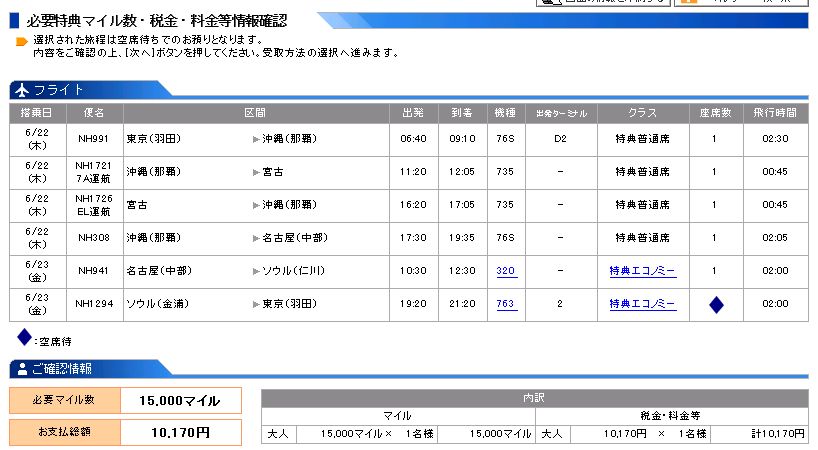Select flight number NH1294
This screenshot has height=450, width=818.
point(94,303)
